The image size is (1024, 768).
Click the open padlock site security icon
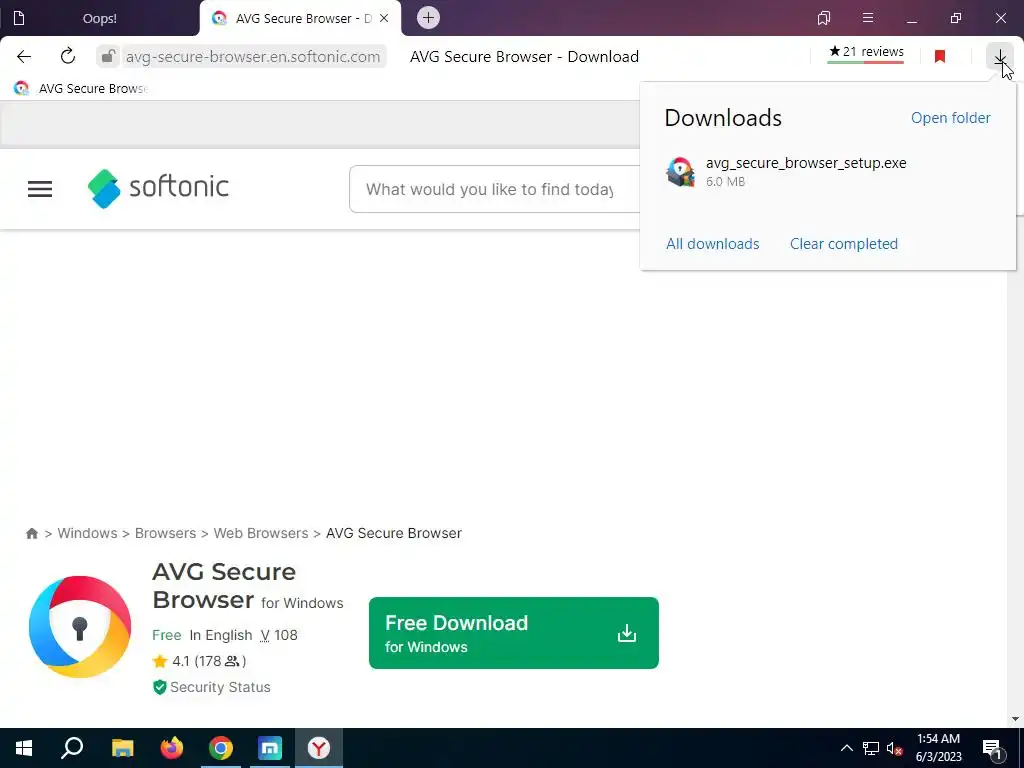point(108,56)
